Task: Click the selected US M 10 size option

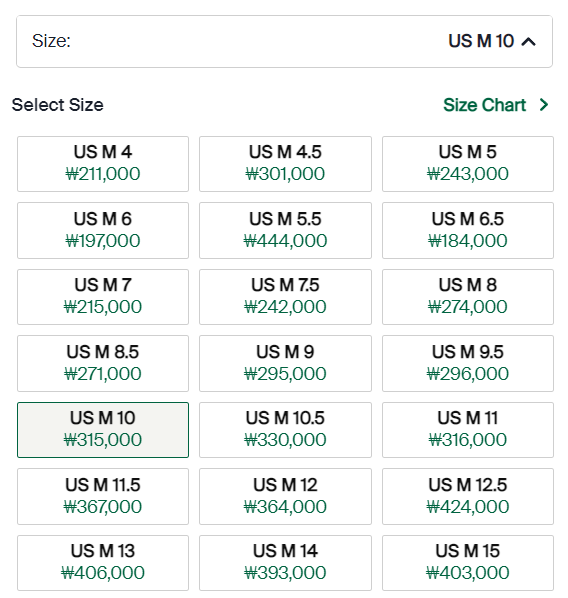Action: (x=103, y=430)
